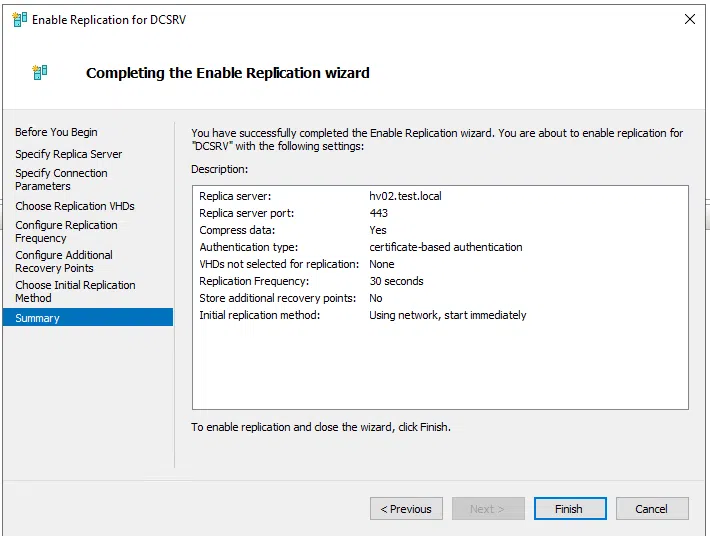Open the Specify Replica Server step

click(x=68, y=154)
